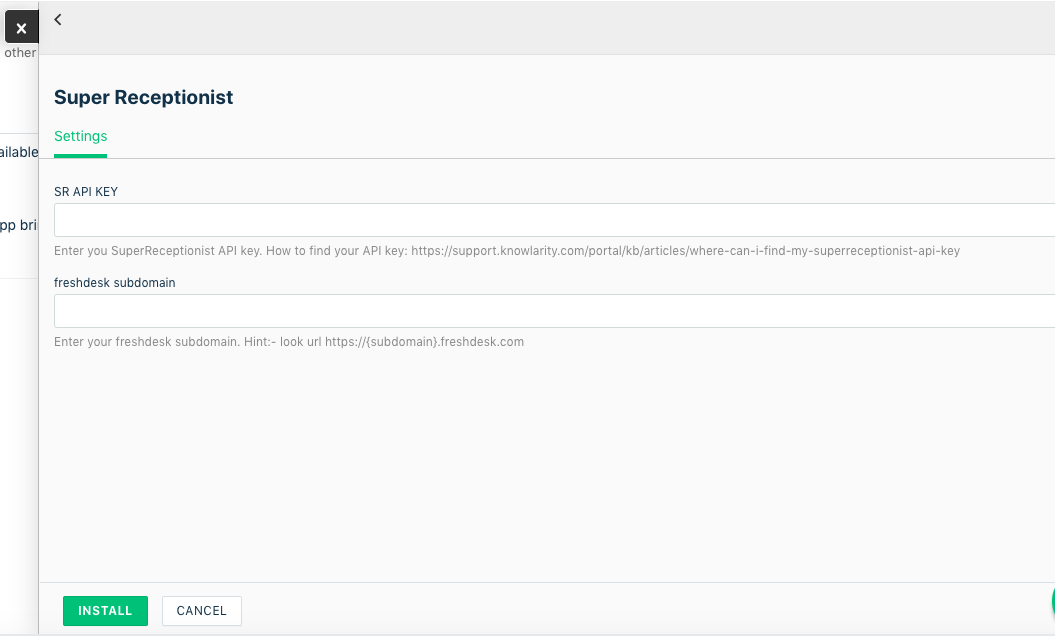The width and height of the screenshot is (1055, 636).
Task: Go back using the left chevron arrow
Action: [x=58, y=20]
